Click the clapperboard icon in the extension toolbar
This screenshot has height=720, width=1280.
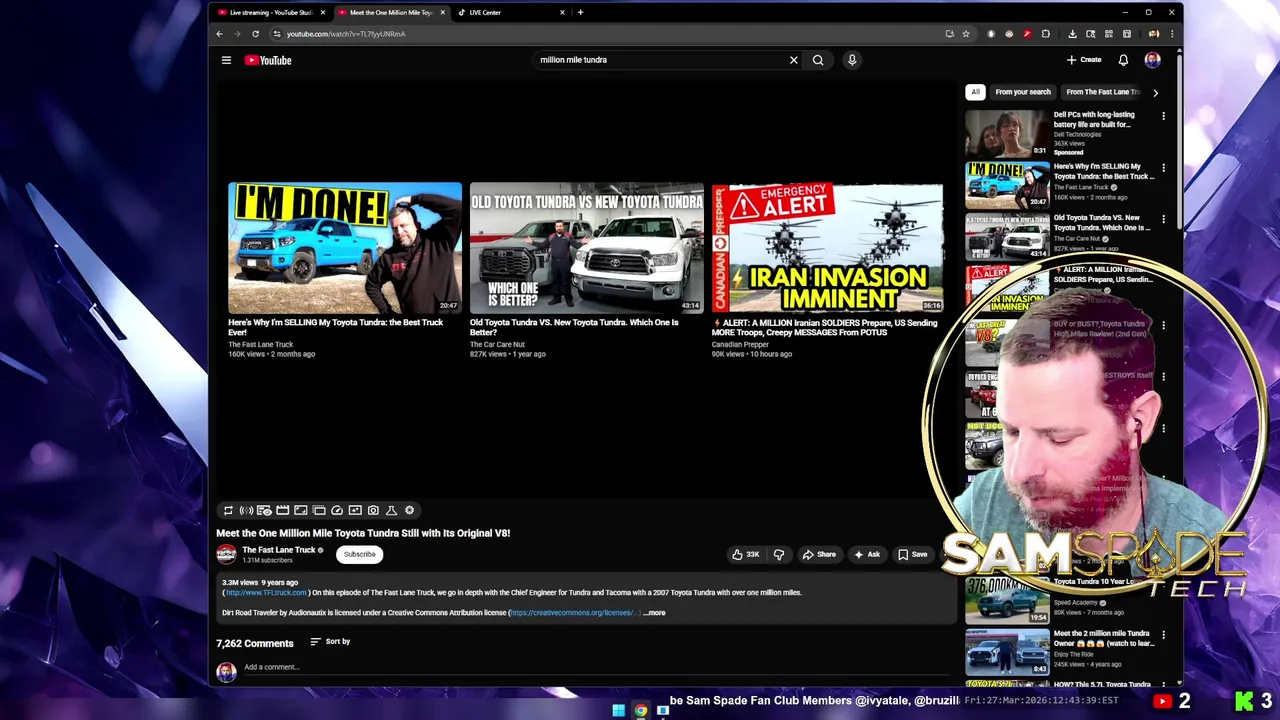(x=282, y=510)
